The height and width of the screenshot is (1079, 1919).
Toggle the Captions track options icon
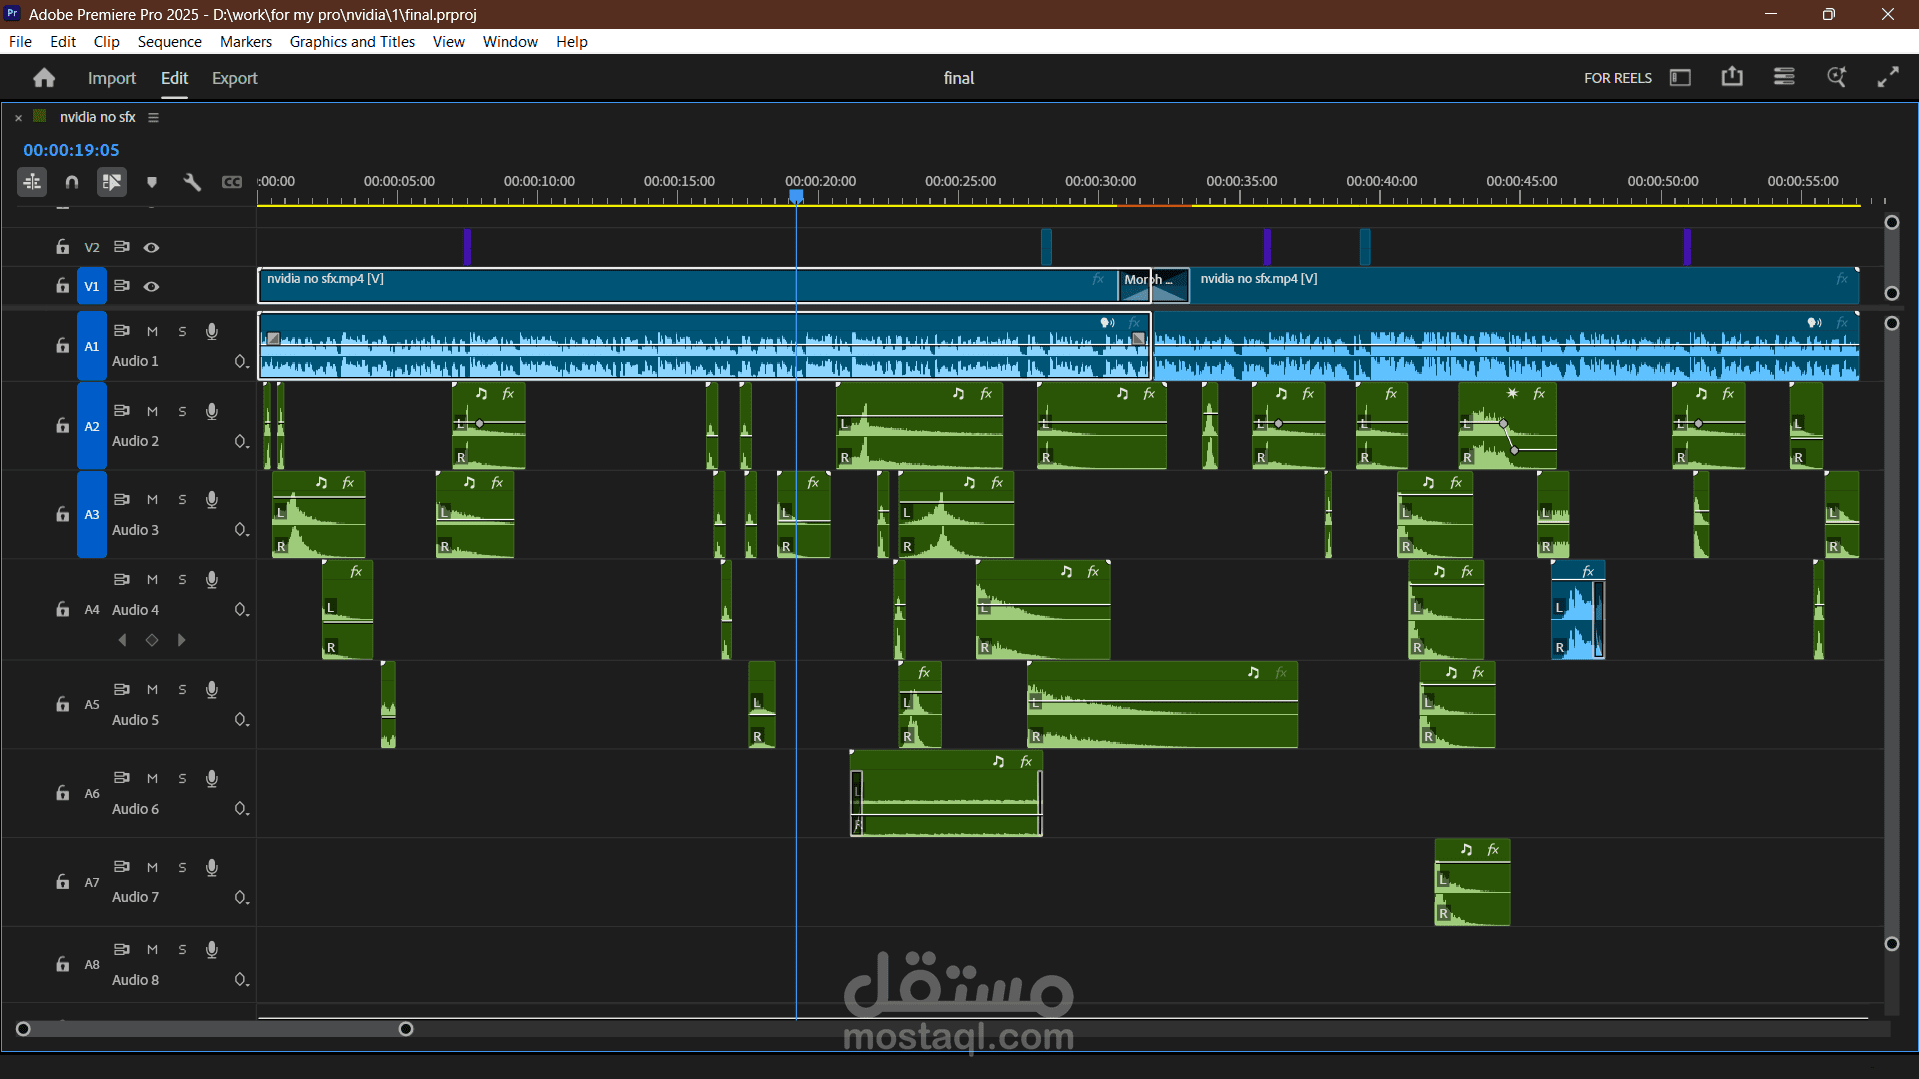pos(232,182)
